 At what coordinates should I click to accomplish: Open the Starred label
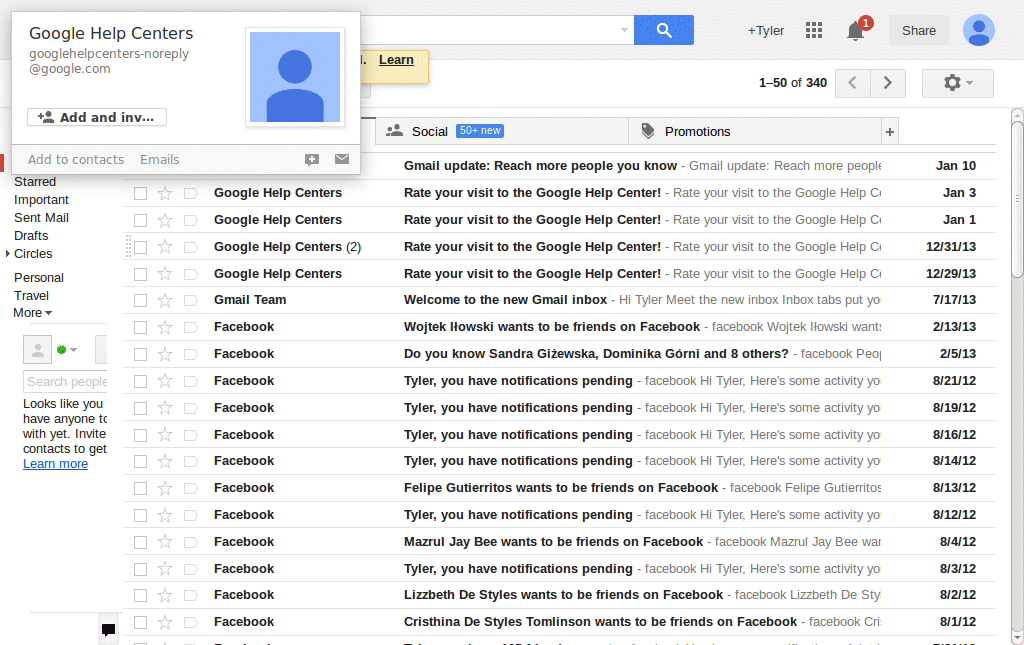pos(35,181)
